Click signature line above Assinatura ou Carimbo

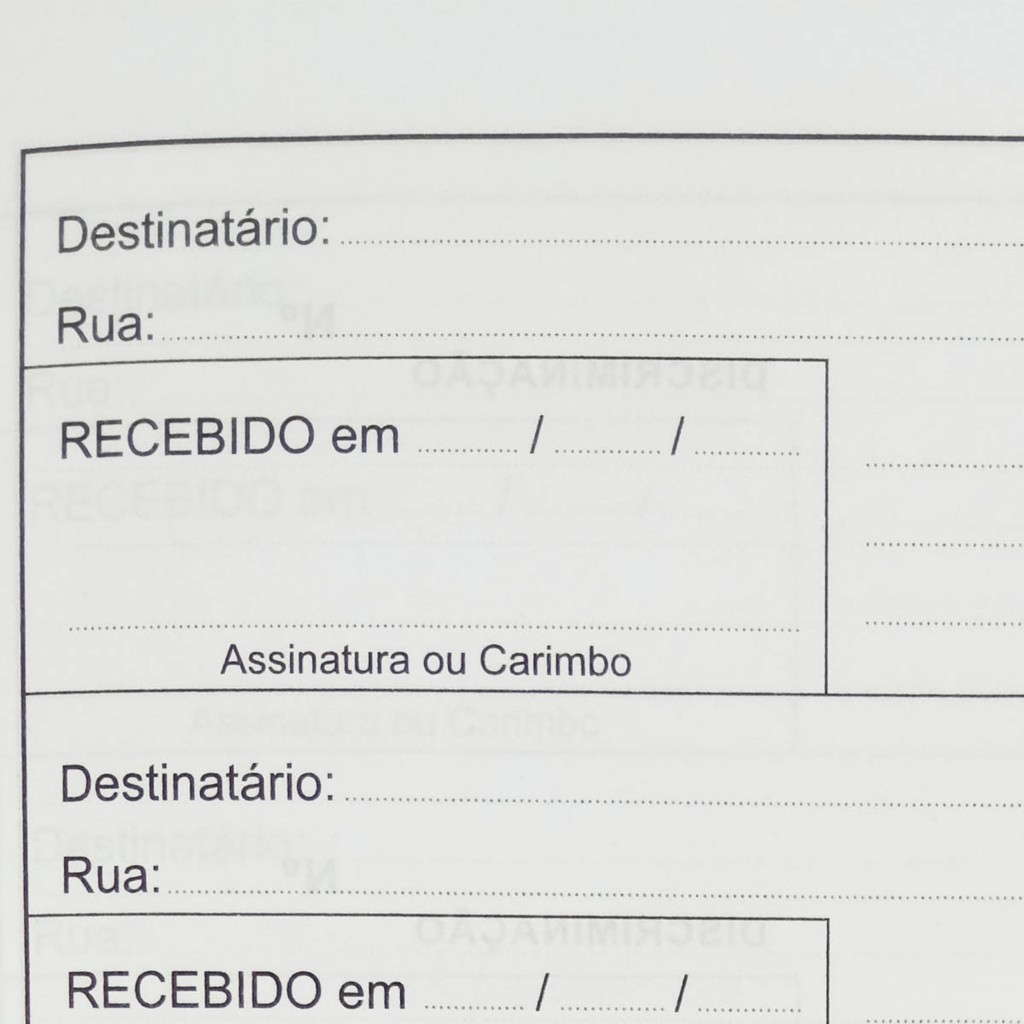pyautogui.click(x=433, y=628)
